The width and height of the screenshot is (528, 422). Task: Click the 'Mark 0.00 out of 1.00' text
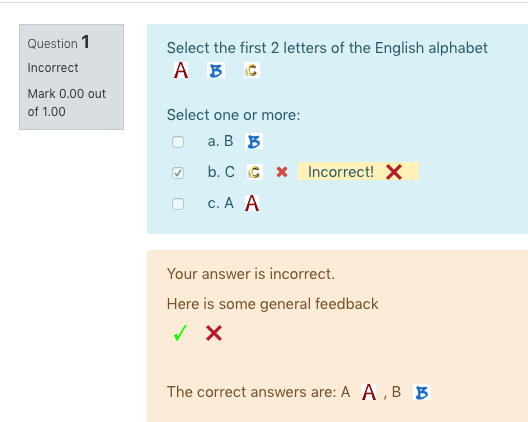click(x=67, y=103)
